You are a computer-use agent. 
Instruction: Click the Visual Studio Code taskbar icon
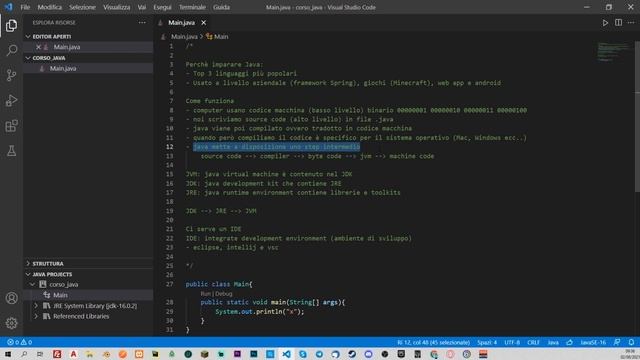[x=287, y=354]
